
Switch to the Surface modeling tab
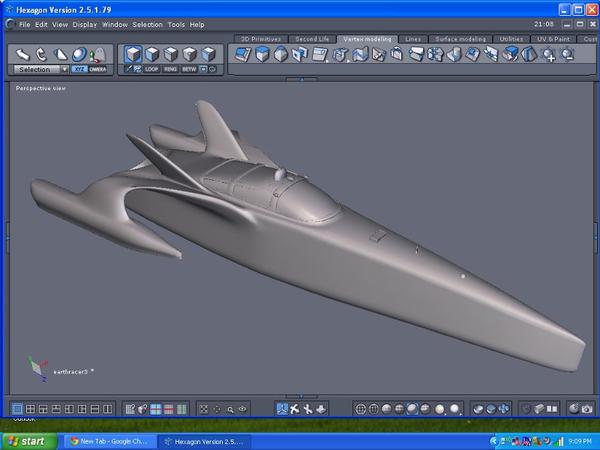pyautogui.click(x=459, y=38)
